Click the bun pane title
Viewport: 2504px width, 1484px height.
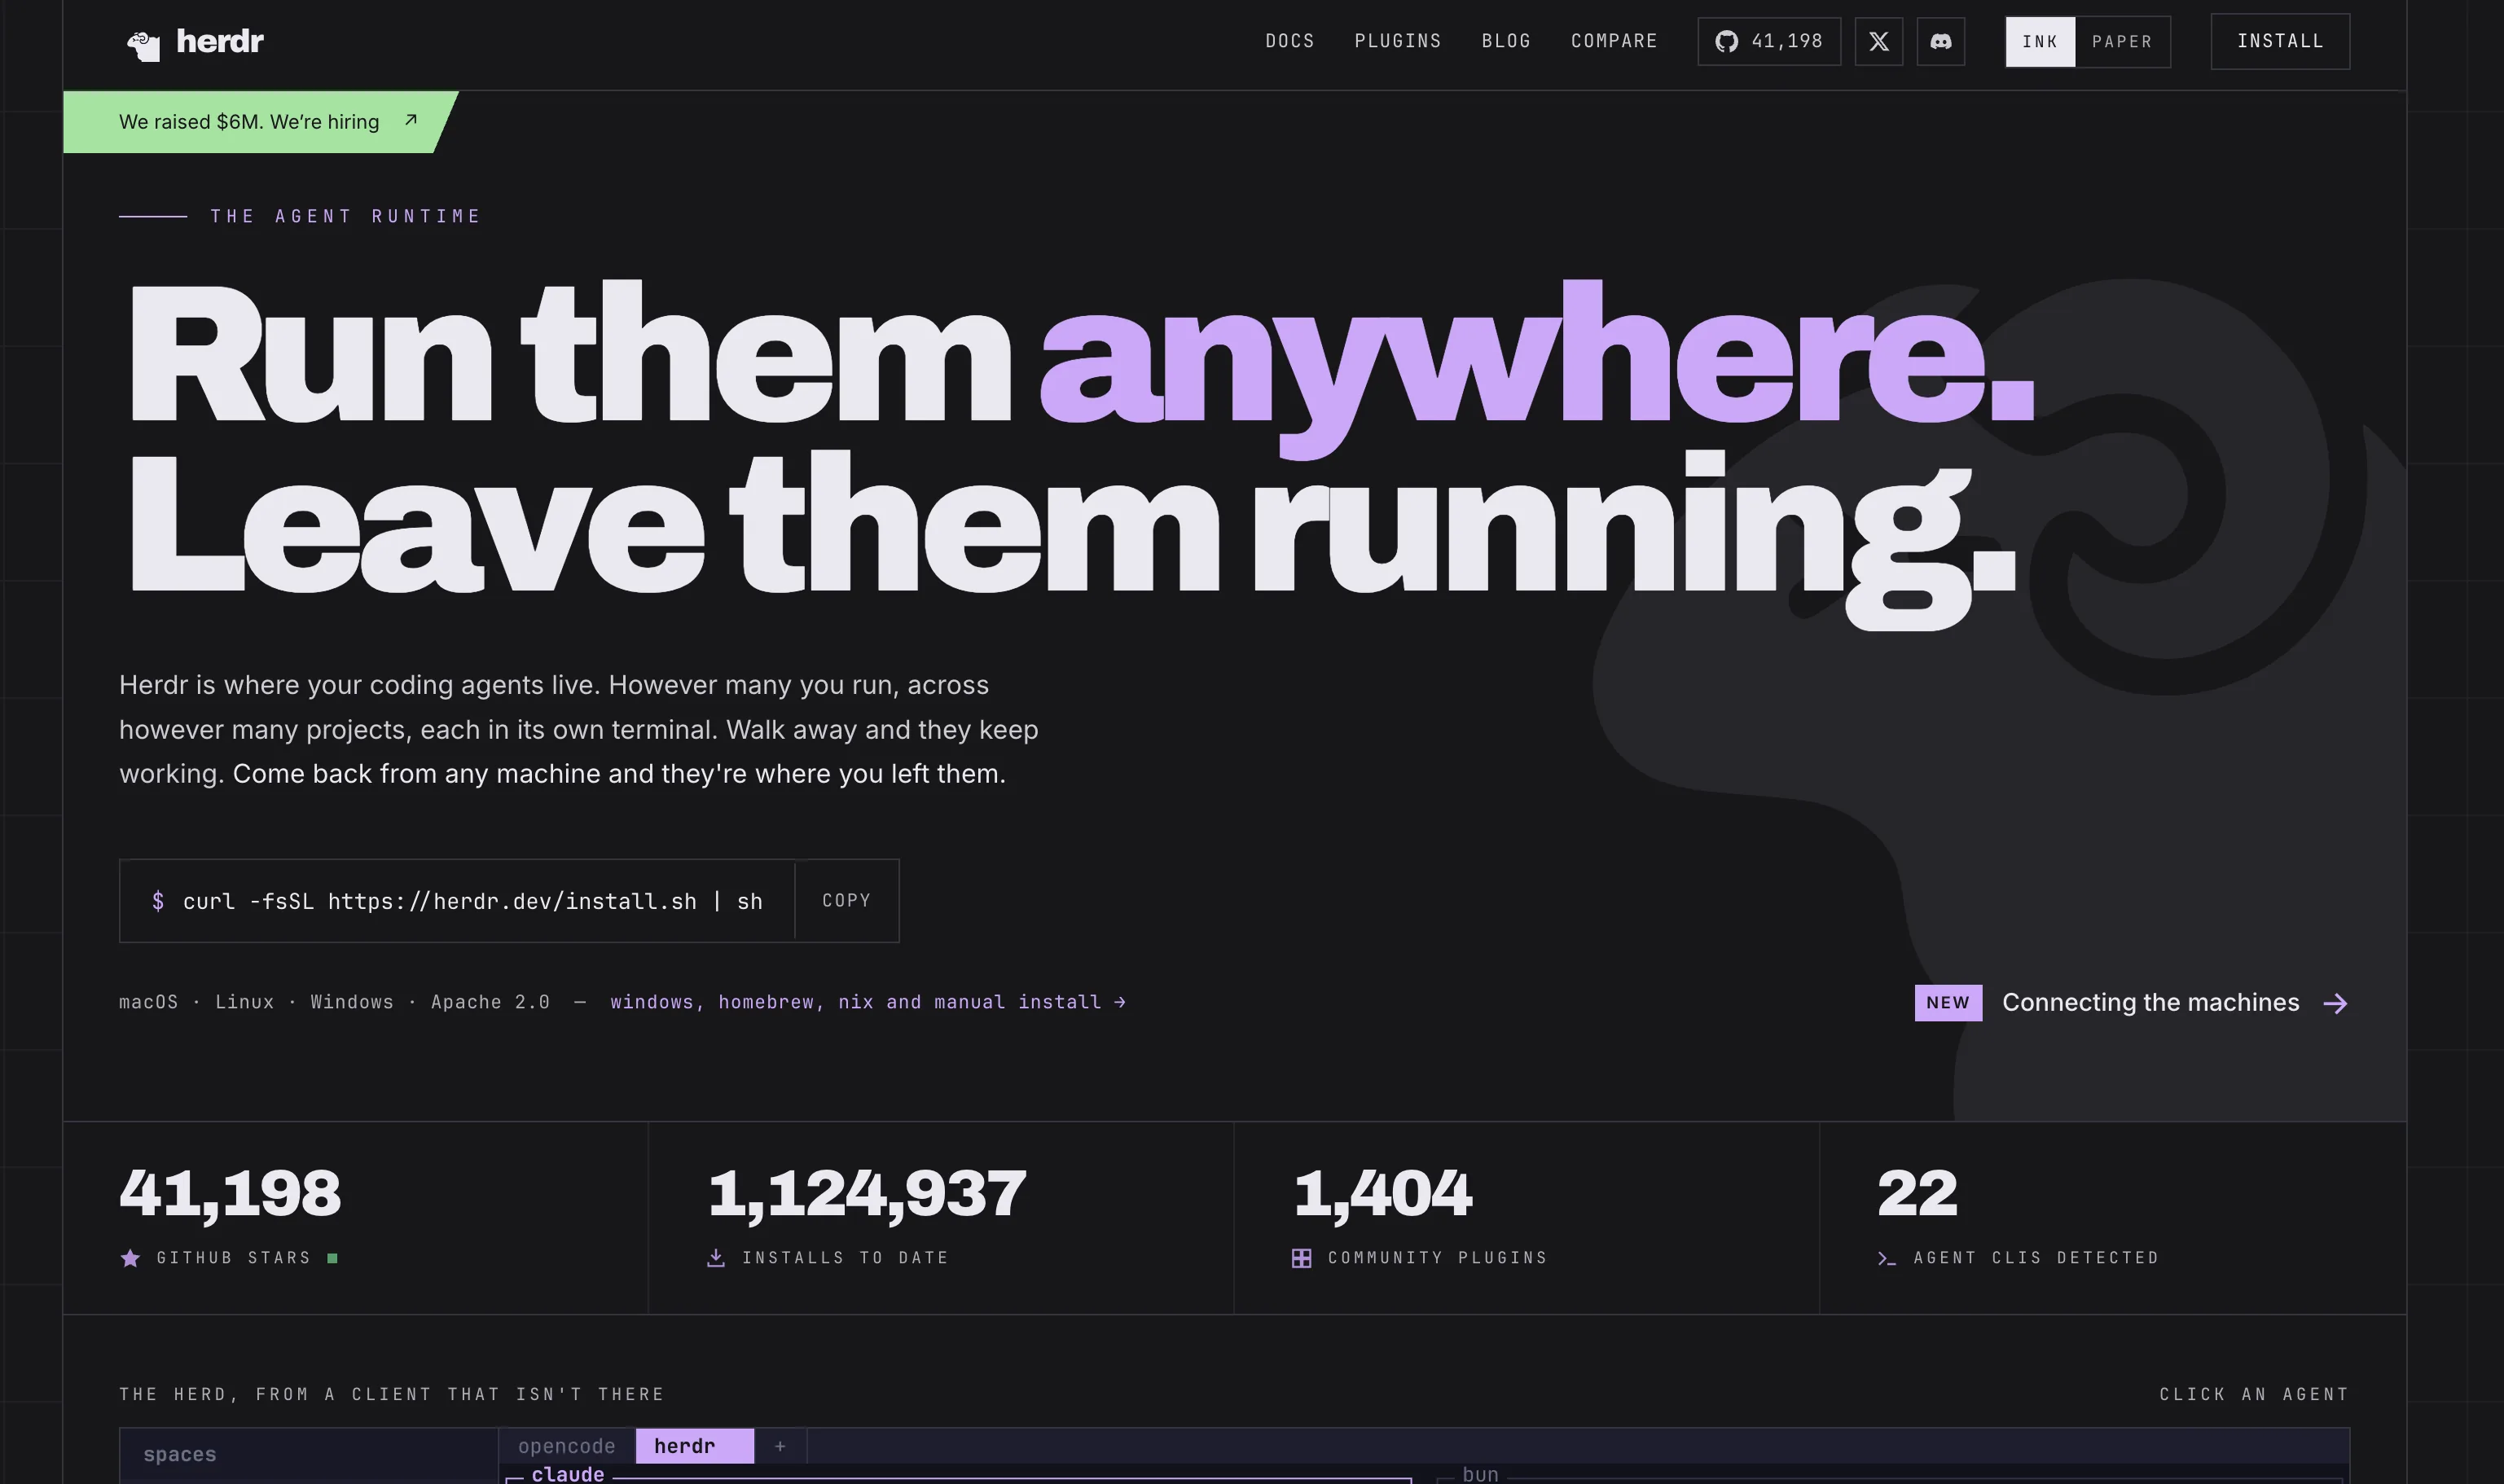(1480, 1474)
